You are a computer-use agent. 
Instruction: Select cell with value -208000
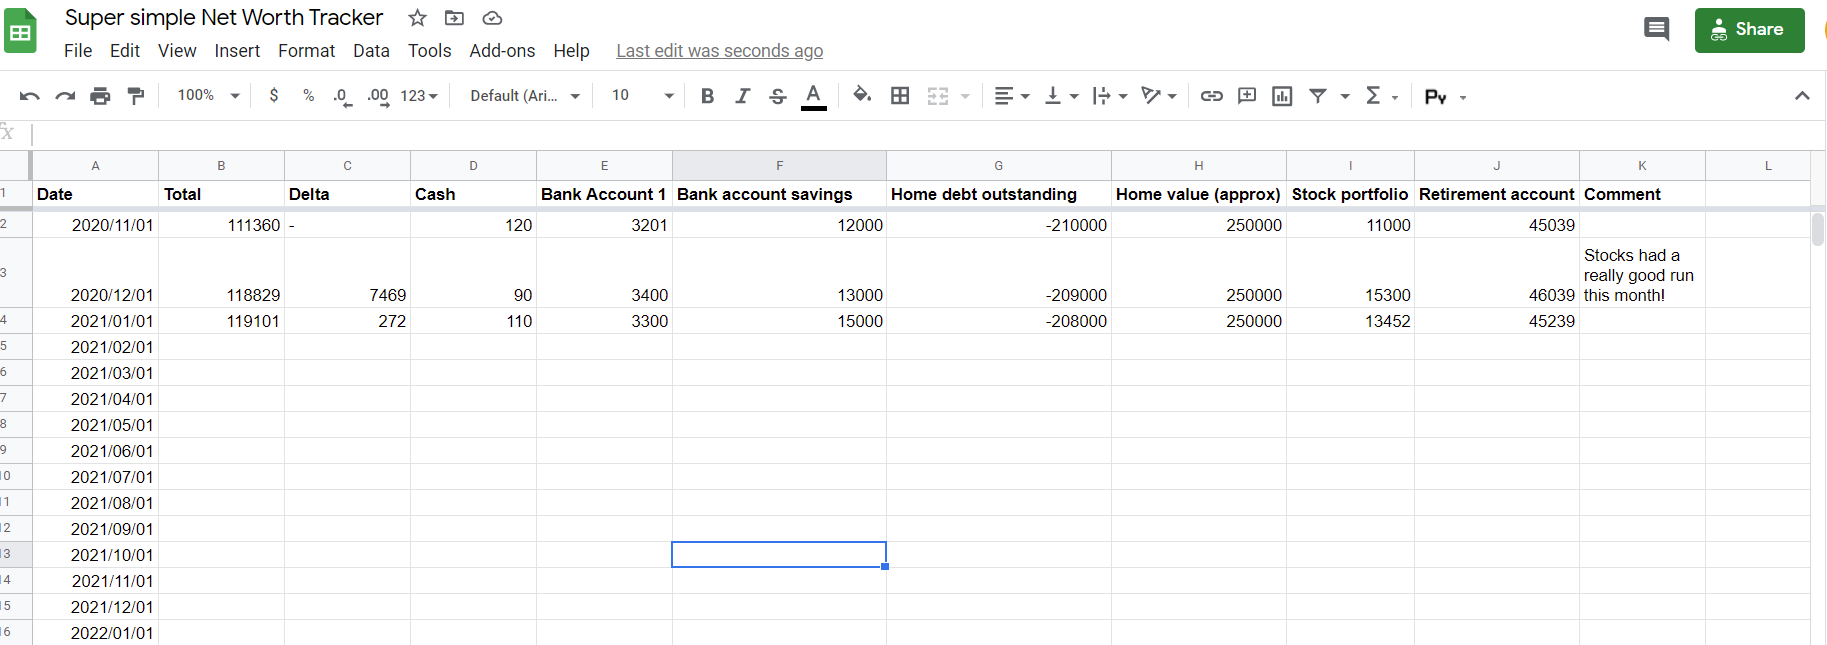click(998, 321)
